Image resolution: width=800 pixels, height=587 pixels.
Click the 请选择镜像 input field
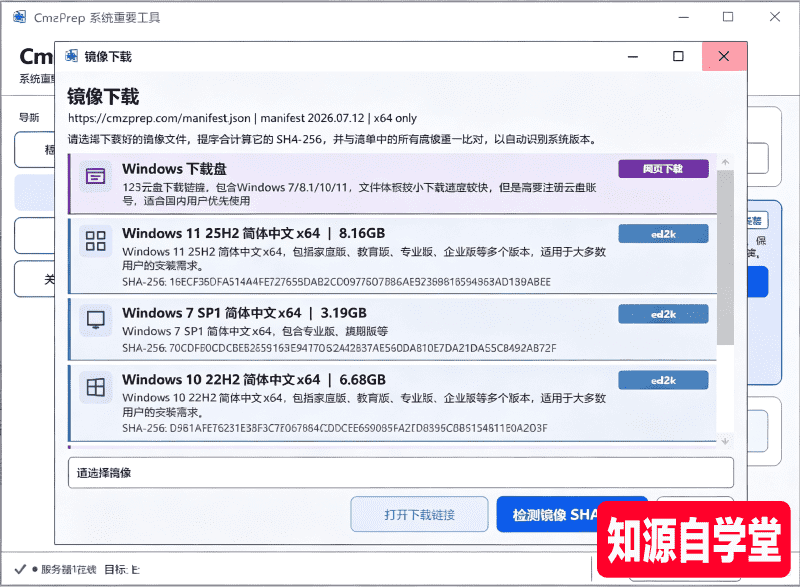pos(401,473)
